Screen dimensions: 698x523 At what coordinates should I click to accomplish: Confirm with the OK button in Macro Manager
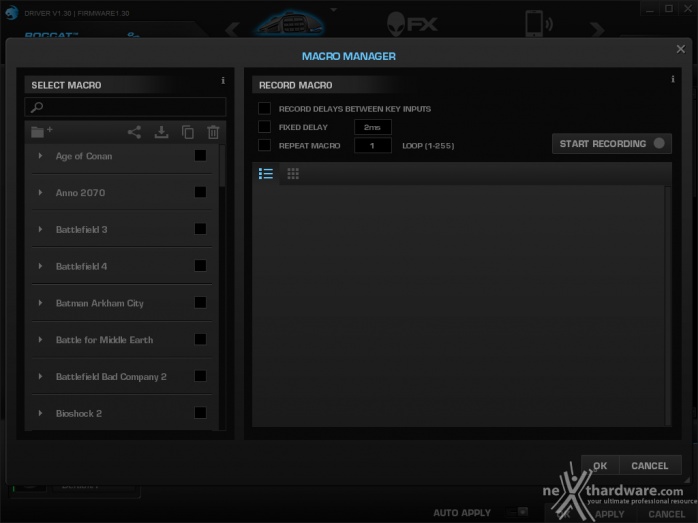pyautogui.click(x=600, y=466)
